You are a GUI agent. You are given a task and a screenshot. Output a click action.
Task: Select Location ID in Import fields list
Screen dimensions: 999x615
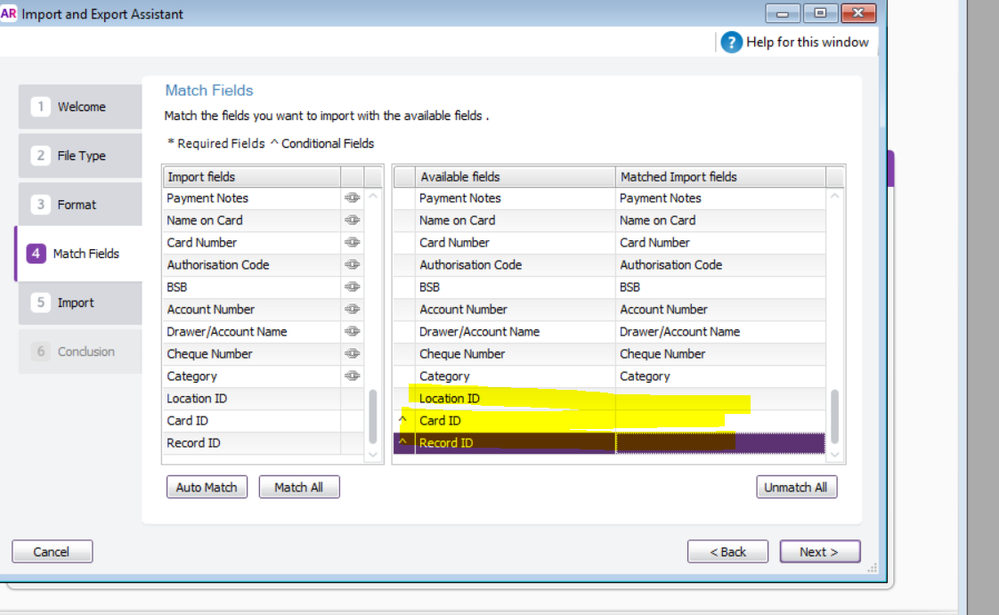197,398
